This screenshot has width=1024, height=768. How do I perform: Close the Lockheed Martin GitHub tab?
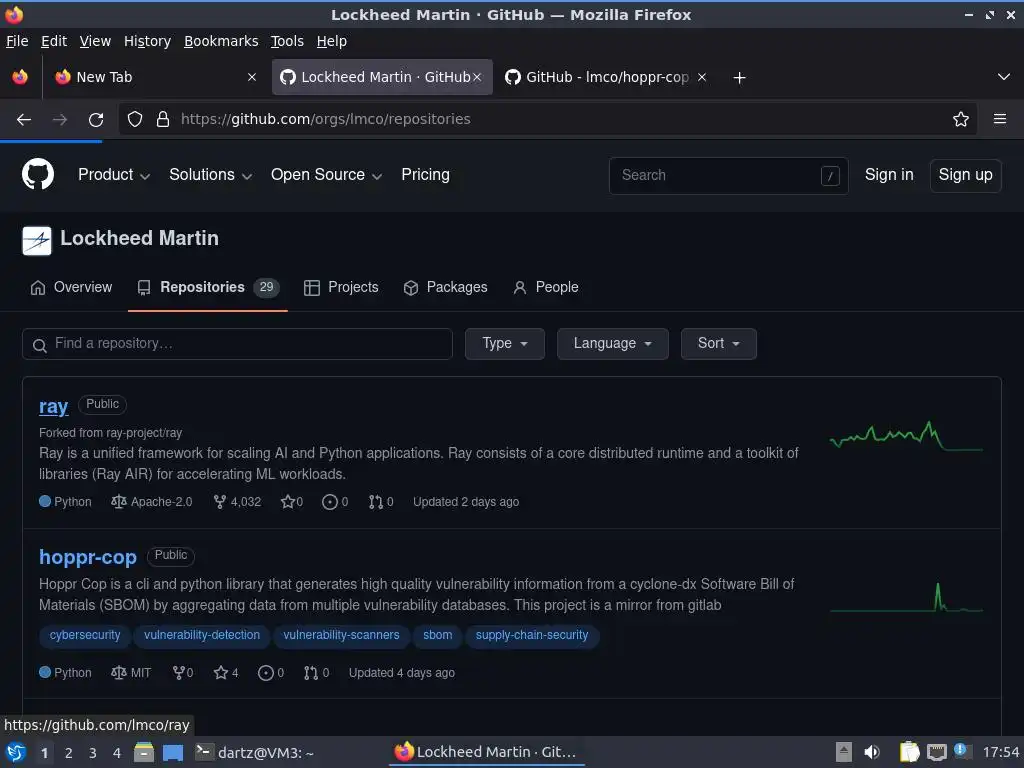(477, 77)
